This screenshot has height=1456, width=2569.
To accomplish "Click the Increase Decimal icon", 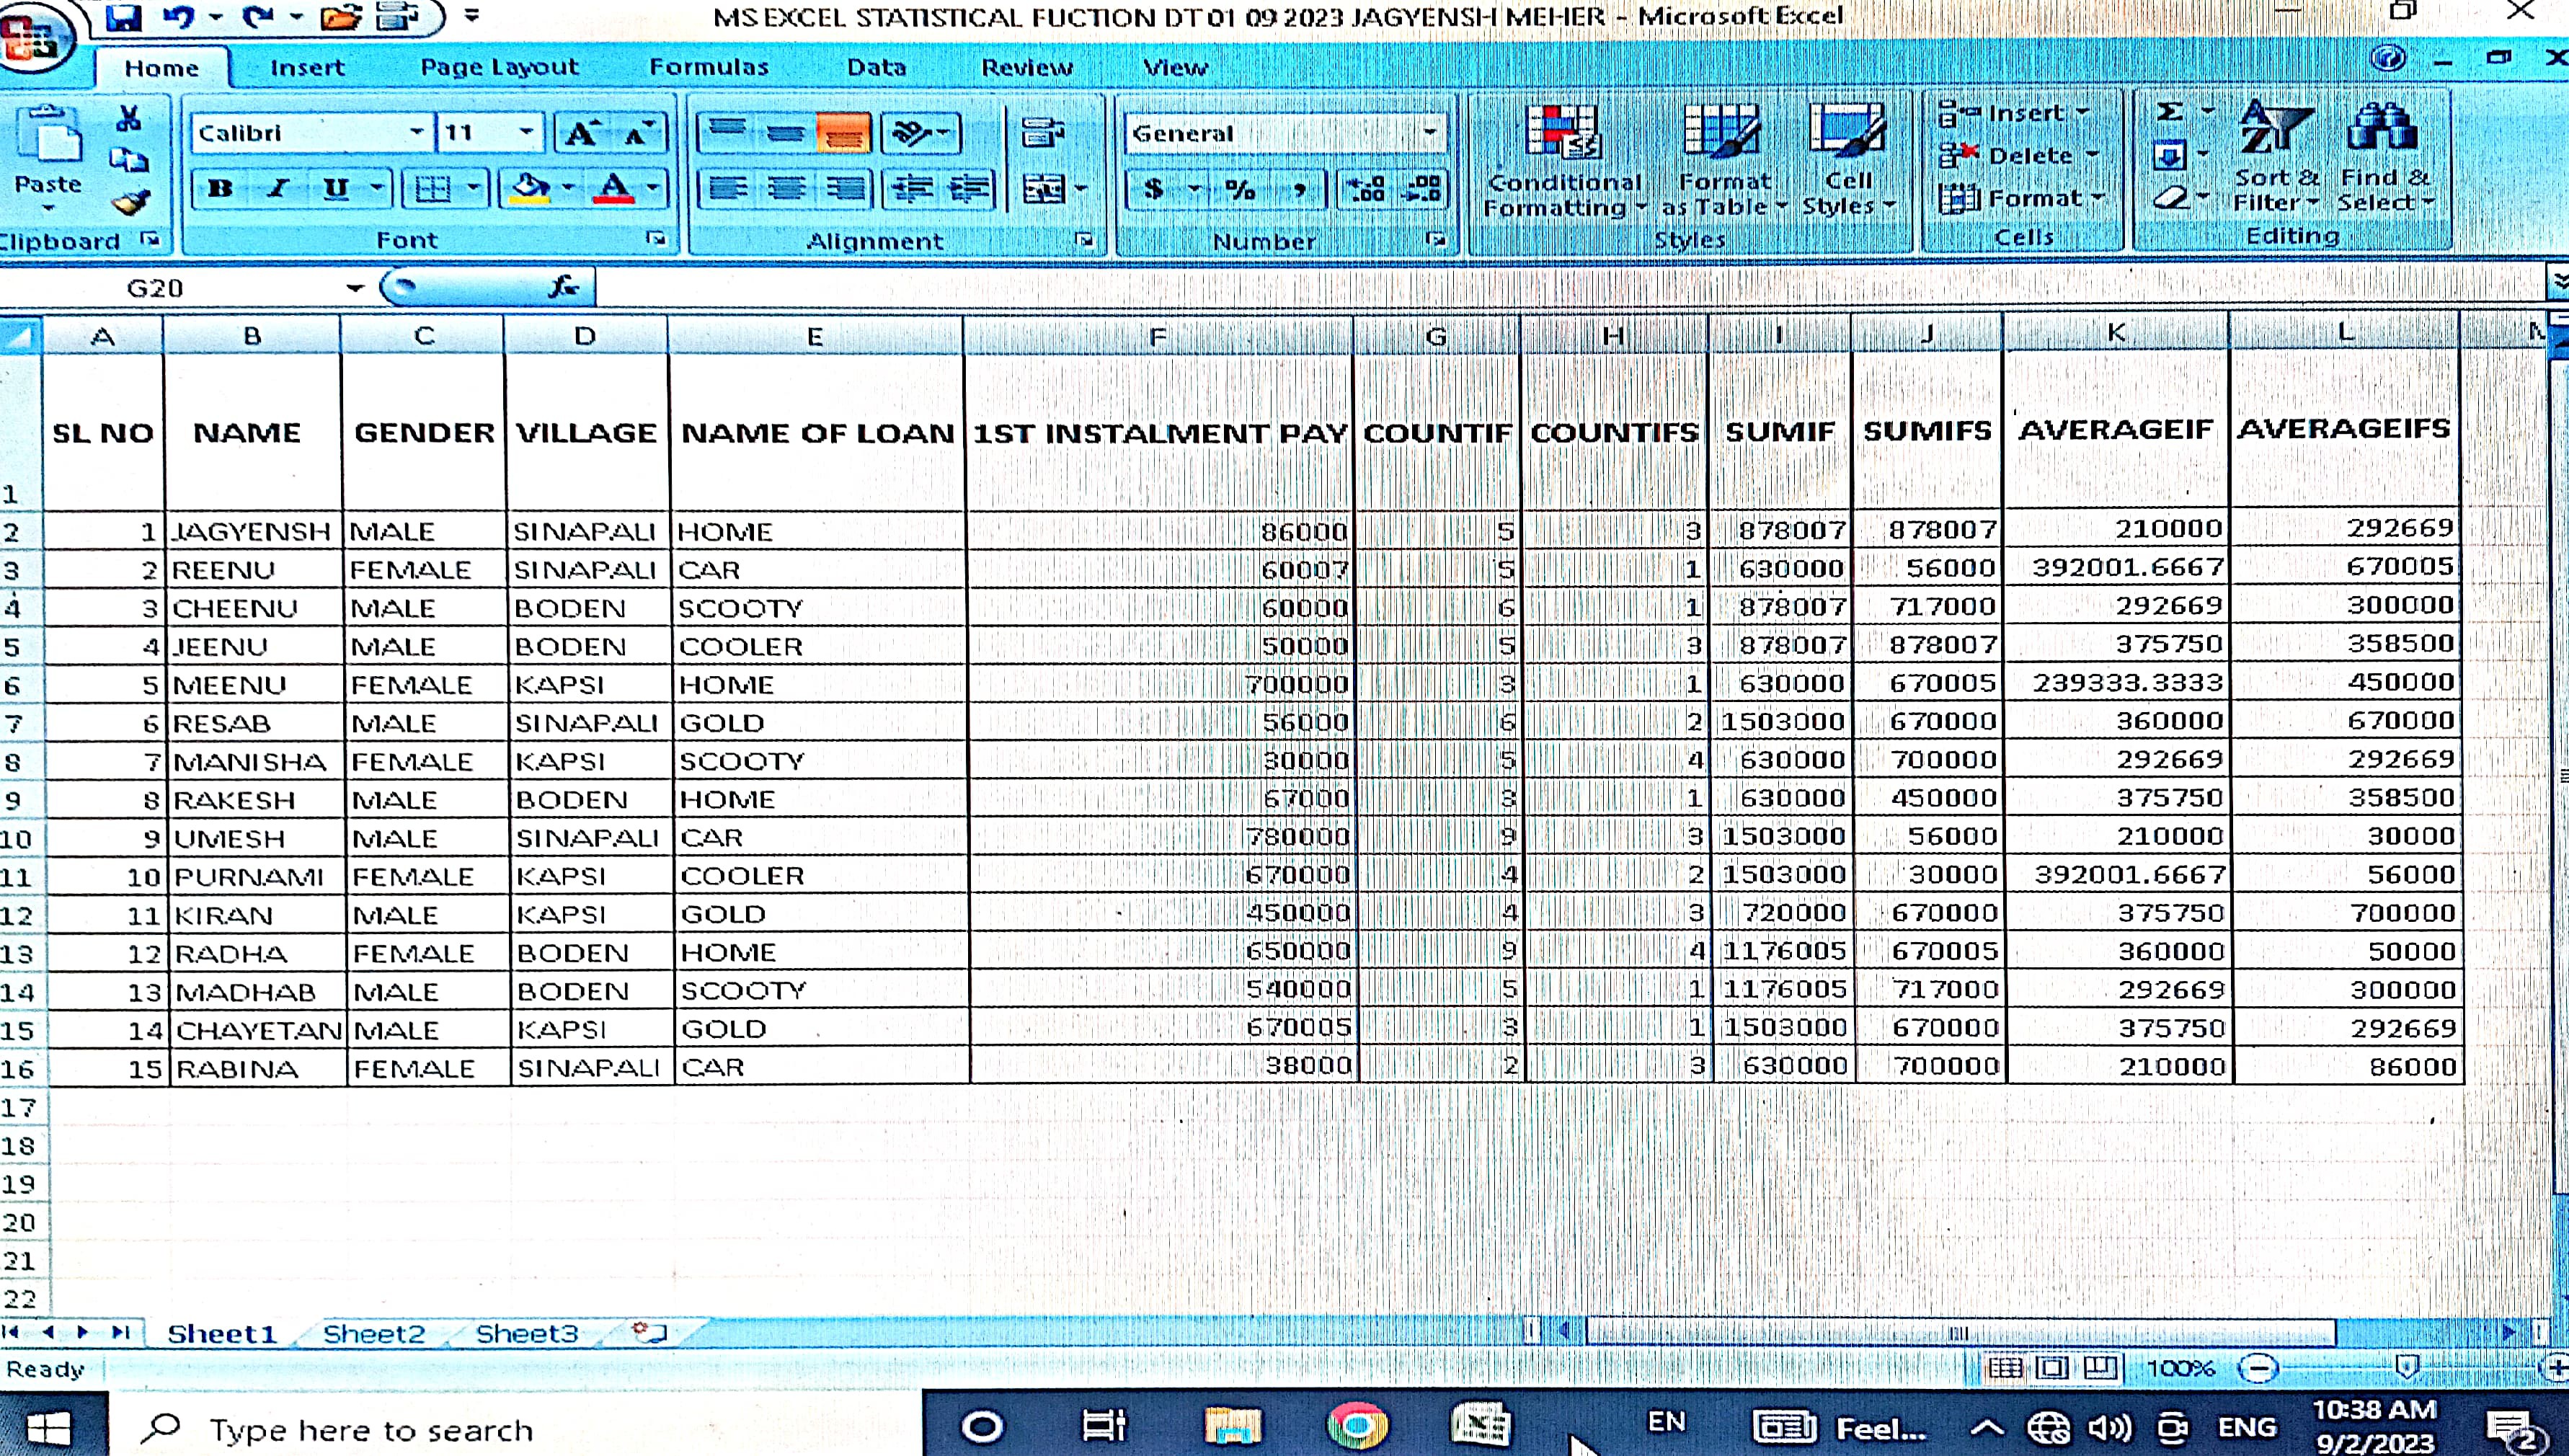I will [1366, 189].
